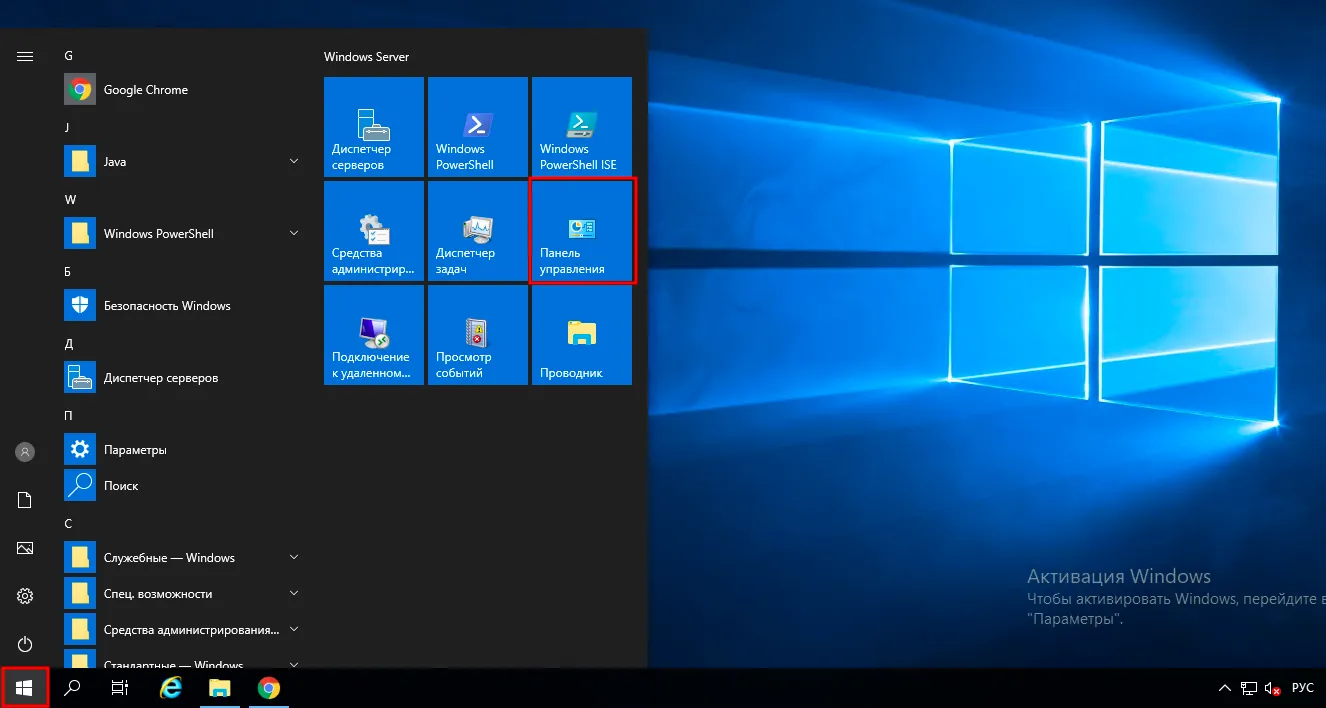Click the letter J header in app list
1326x708 pixels.
tap(68, 128)
